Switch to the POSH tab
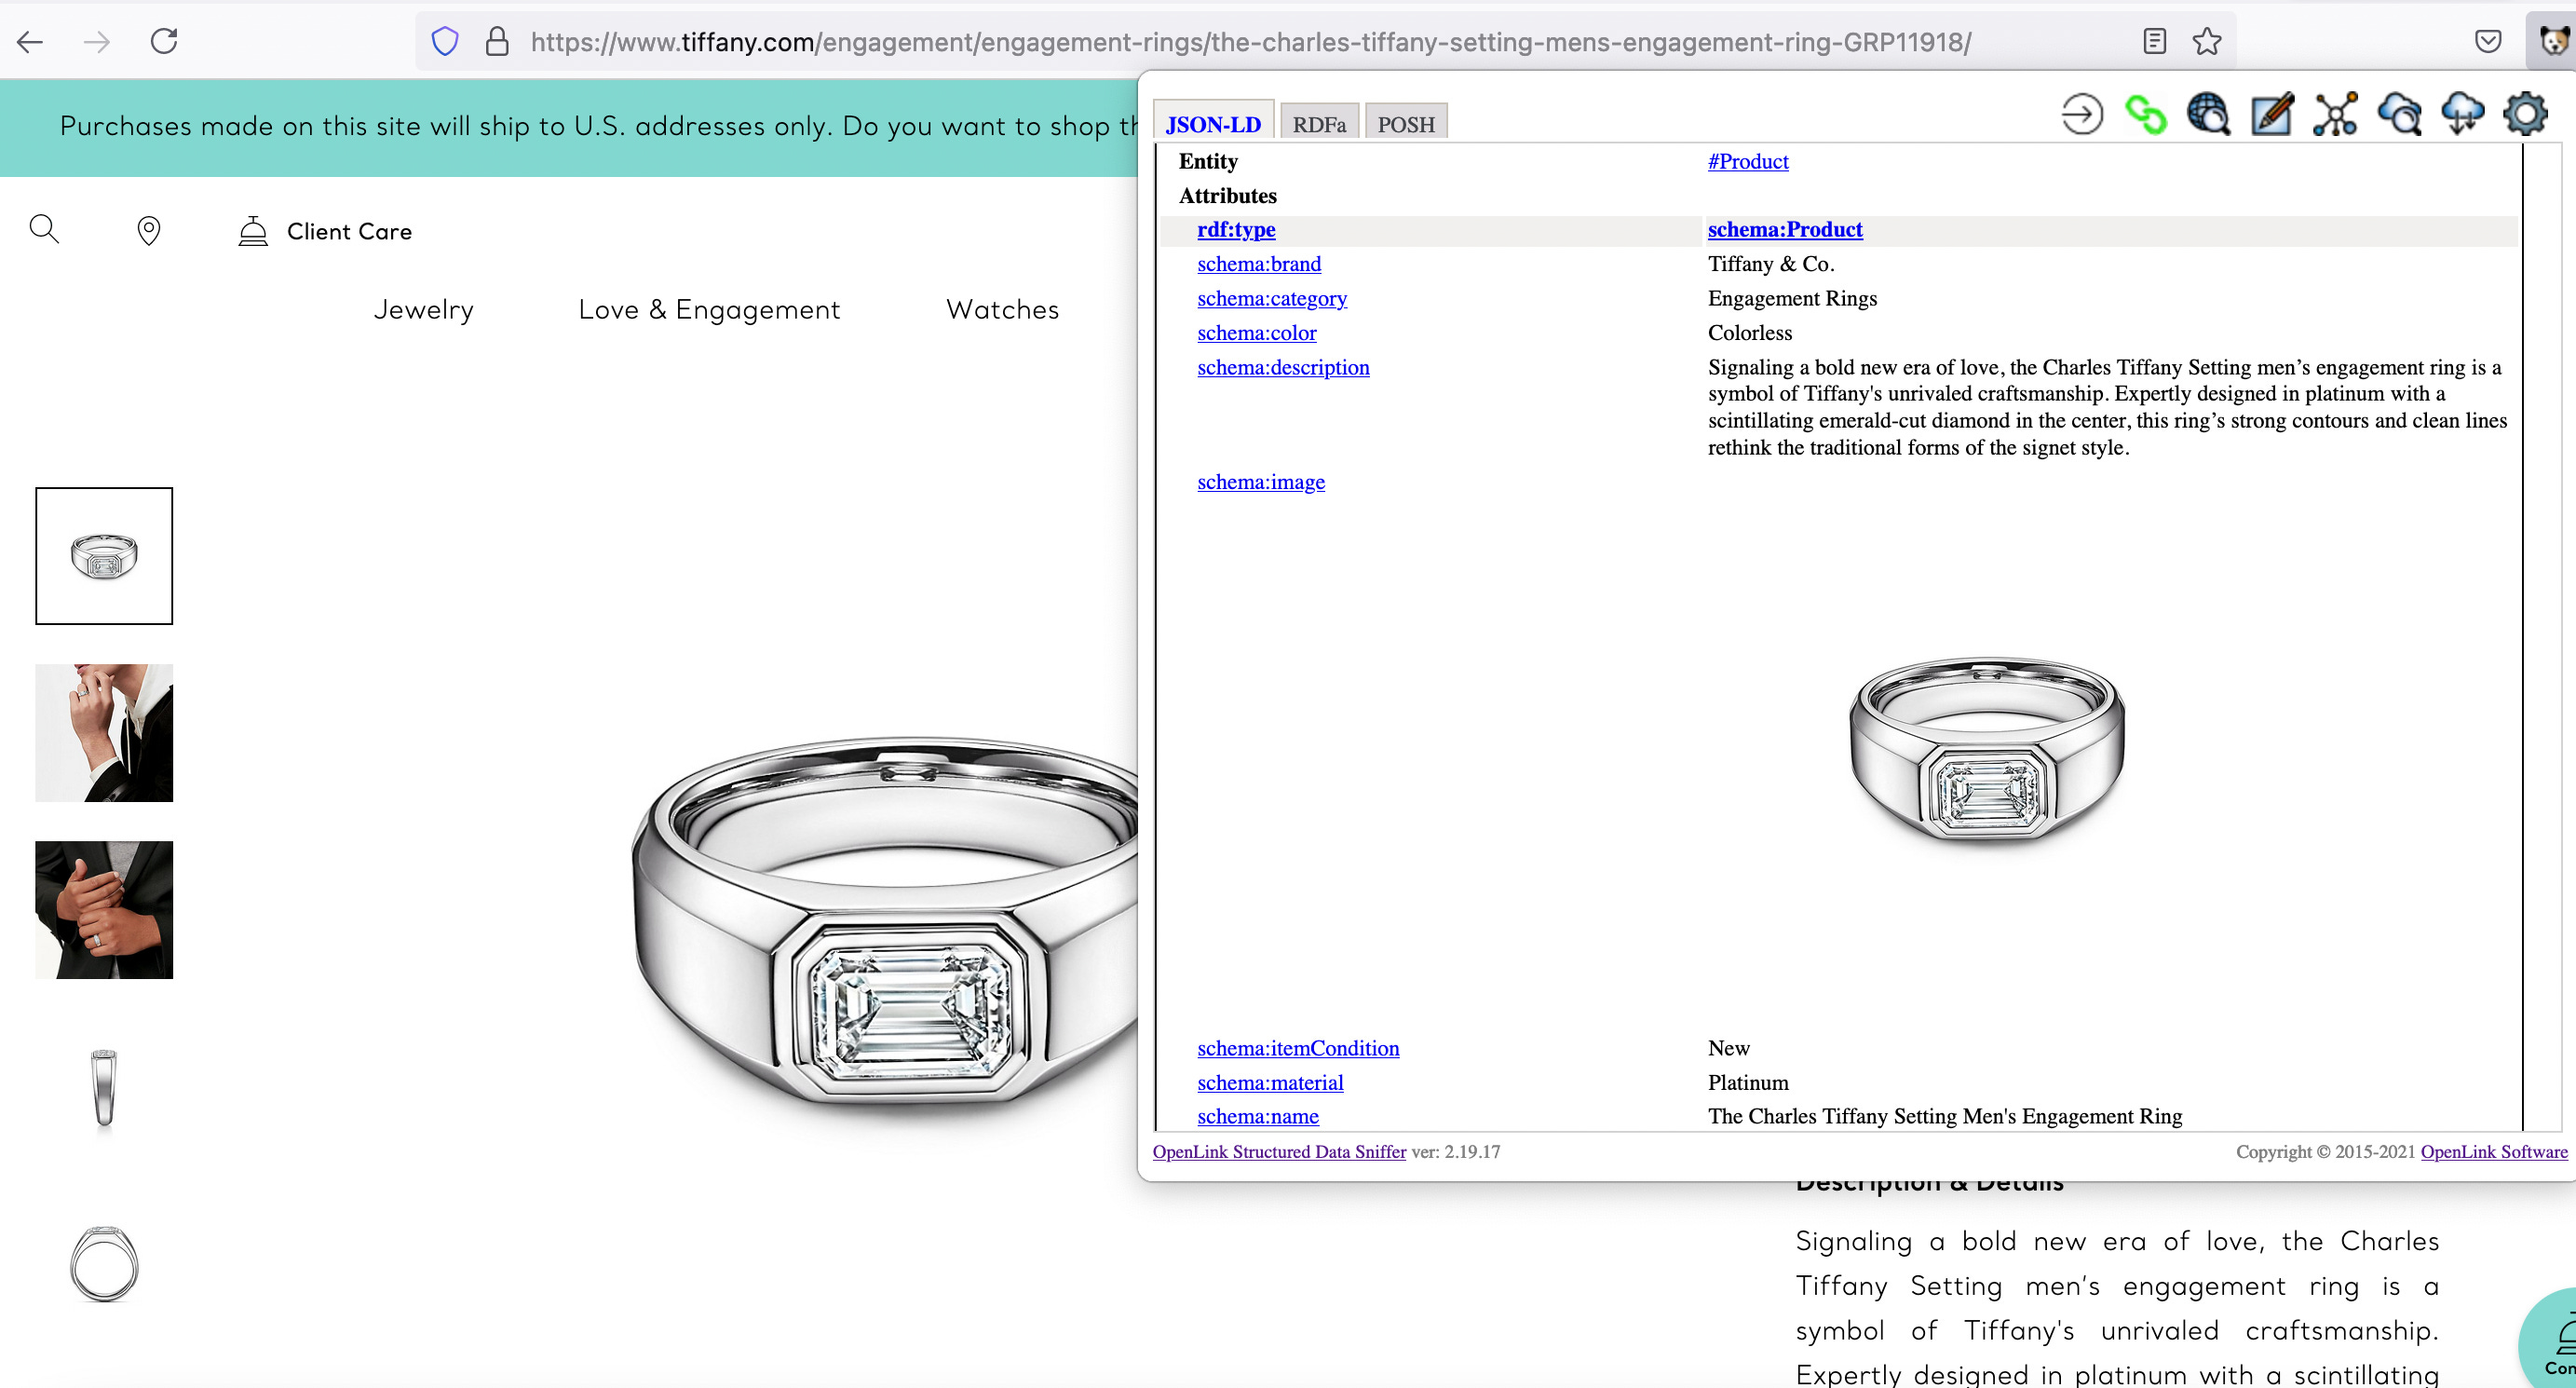The width and height of the screenshot is (2576, 1388). [1405, 124]
